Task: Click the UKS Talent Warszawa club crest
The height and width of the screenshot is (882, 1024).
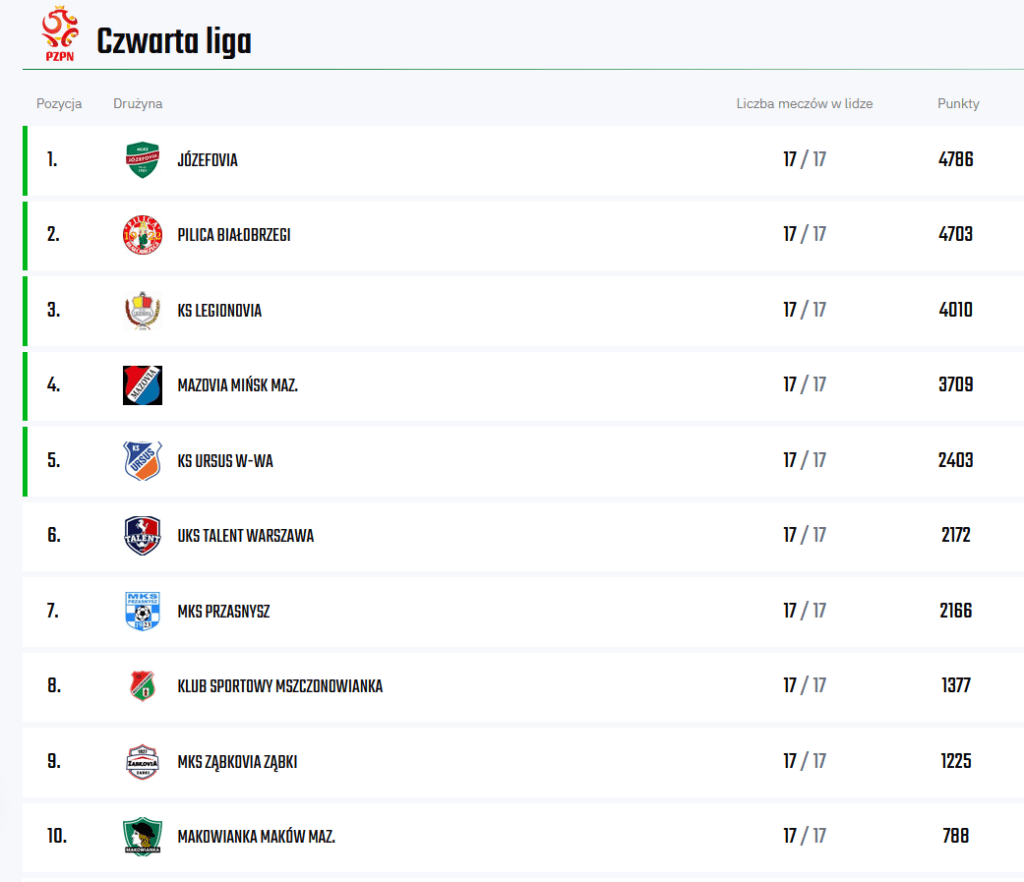Action: [x=142, y=536]
